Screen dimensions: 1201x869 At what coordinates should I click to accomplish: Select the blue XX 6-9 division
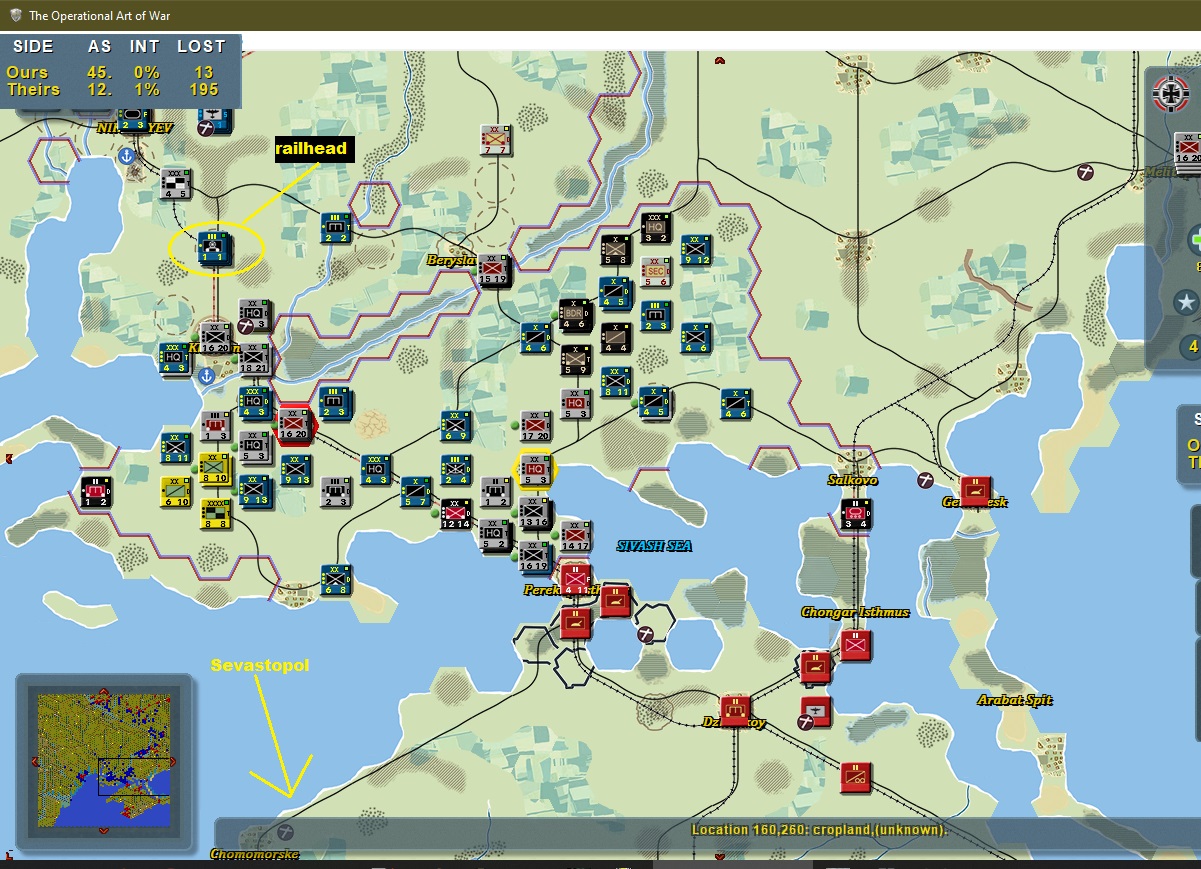pyautogui.click(x=456, y=426)
